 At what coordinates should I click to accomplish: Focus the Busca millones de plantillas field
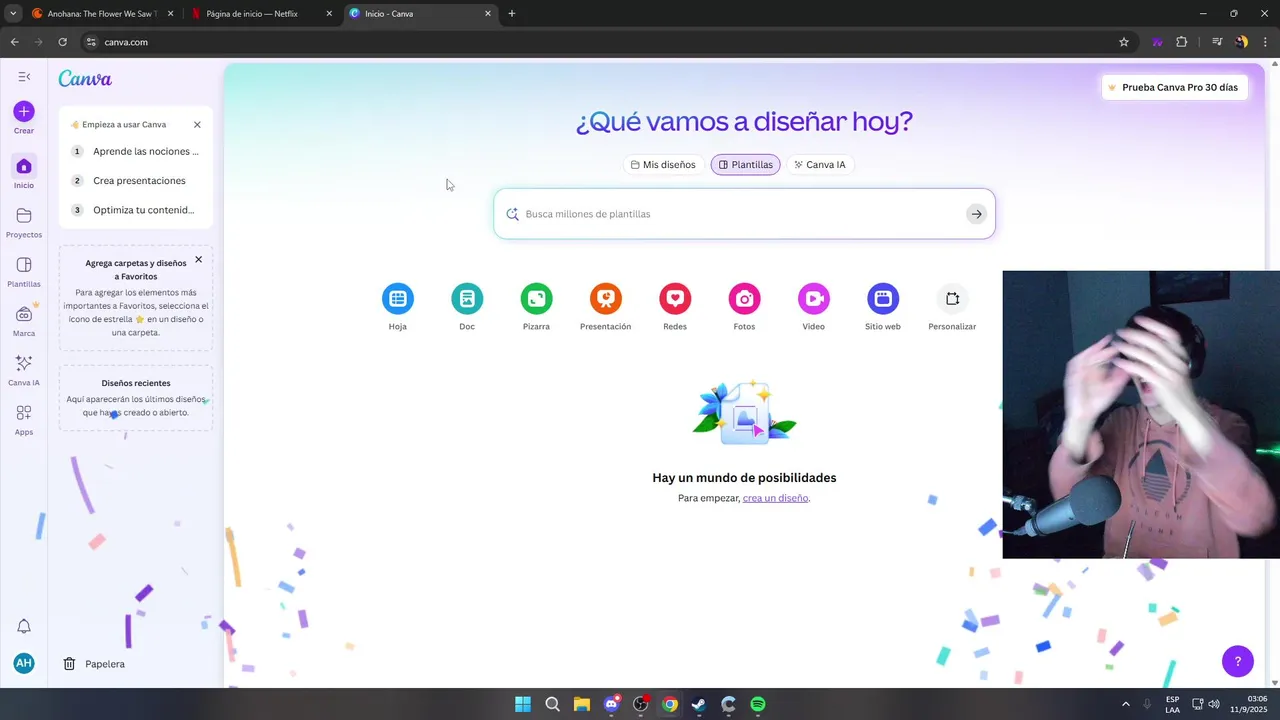[744, 214]
